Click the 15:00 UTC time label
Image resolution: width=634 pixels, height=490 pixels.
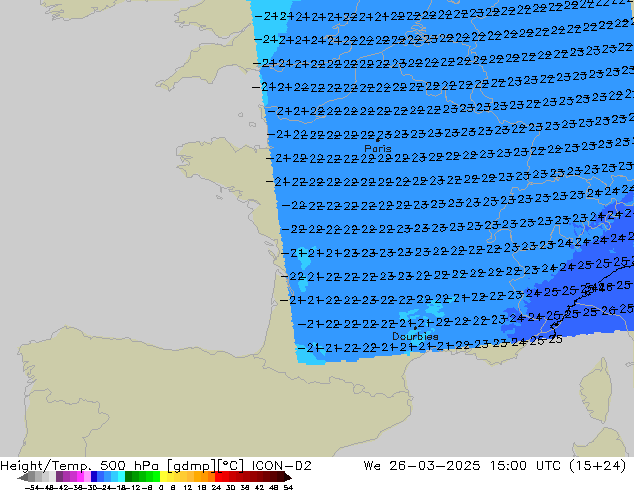tap(525, 466)
